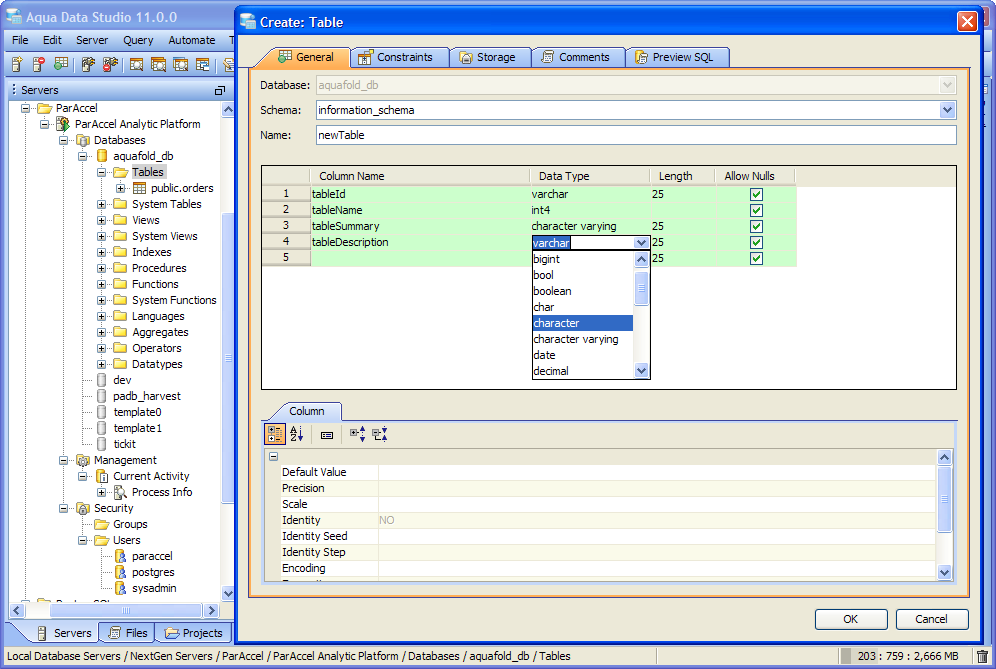Choose 'date' from the data type list

point(582,355)
